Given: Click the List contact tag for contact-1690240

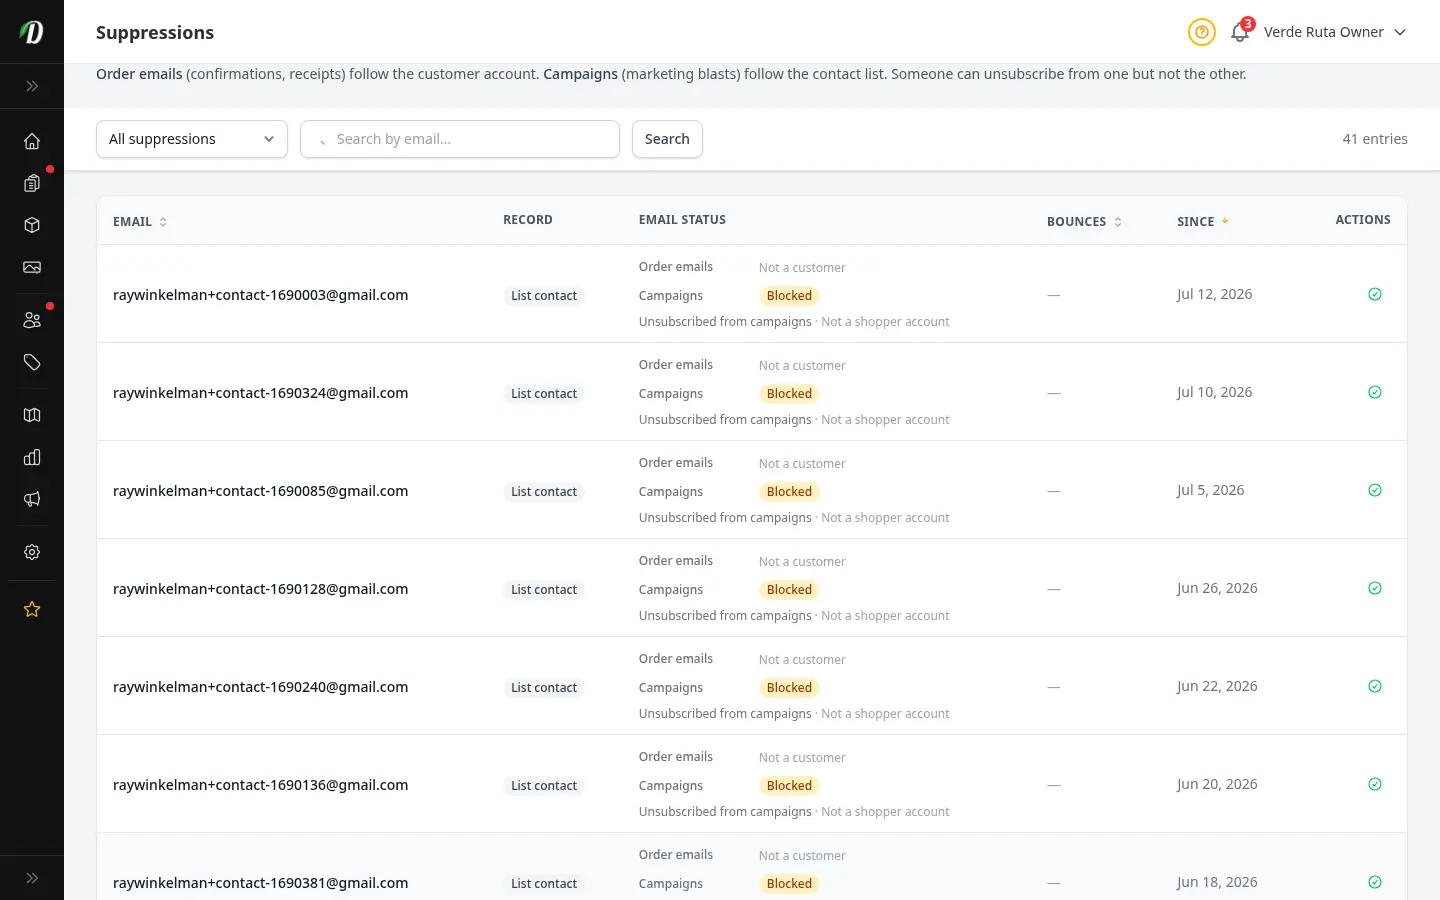Looking at the screenshot, I should pos(544,688).
